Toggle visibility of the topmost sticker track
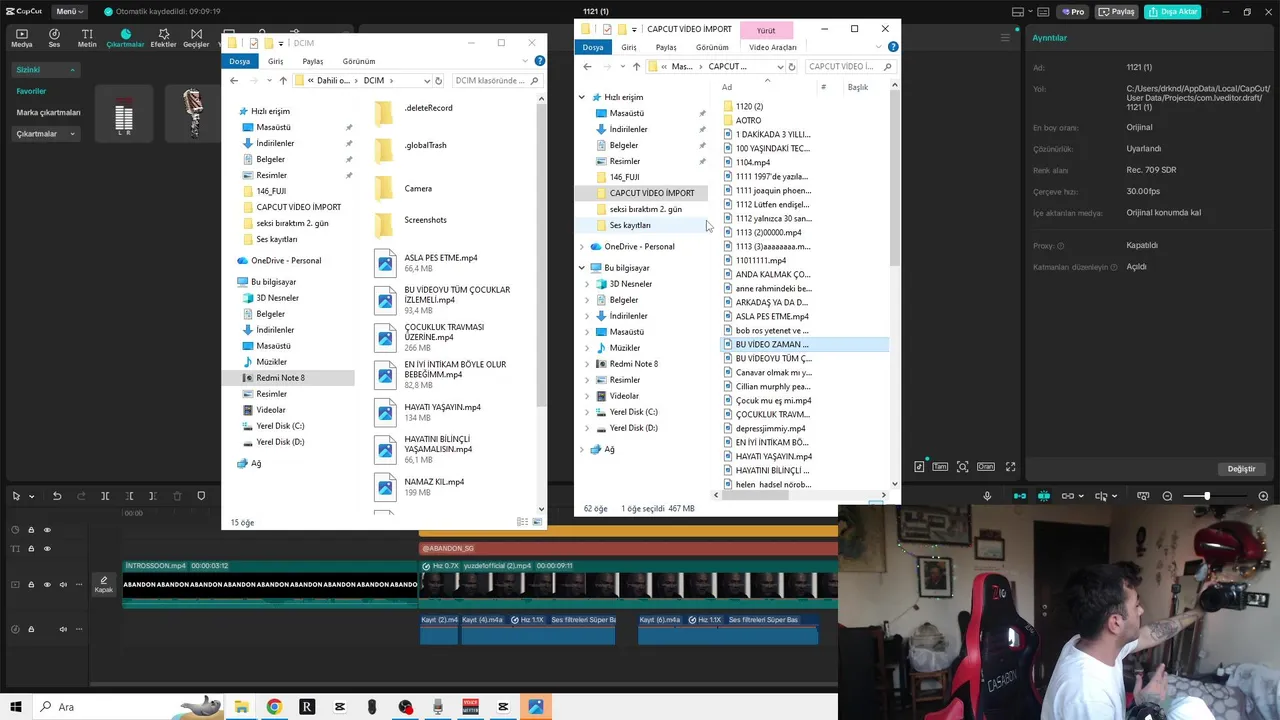The width and height of the screenshot is (1280, 720). [47, 530]
